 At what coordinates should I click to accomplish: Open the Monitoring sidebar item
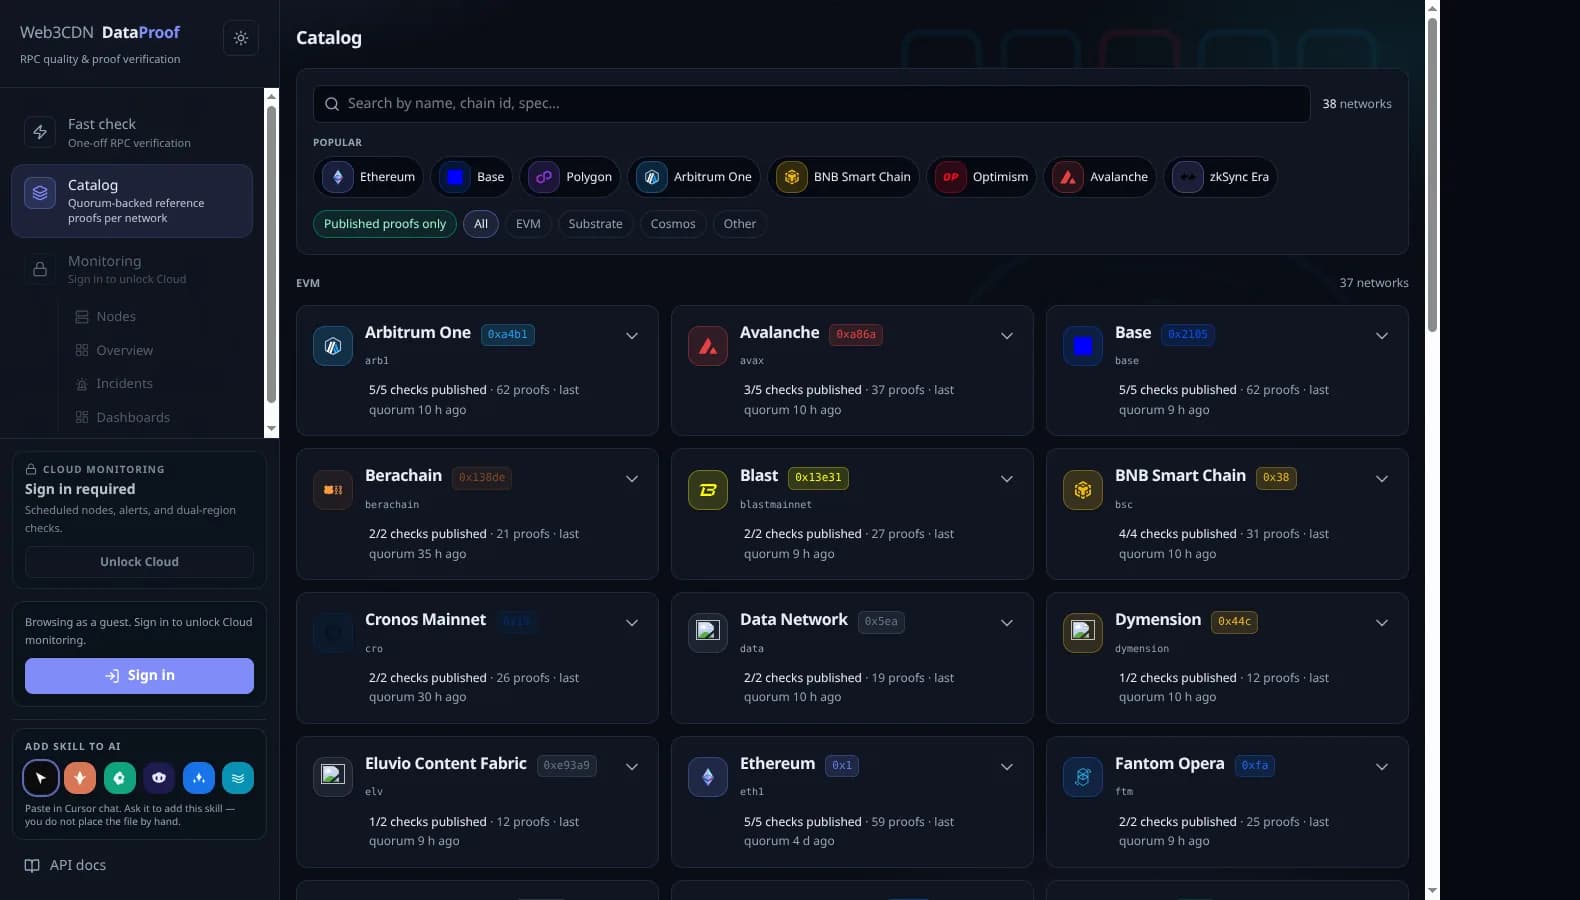pyautogui.click(x=132, y=269)
